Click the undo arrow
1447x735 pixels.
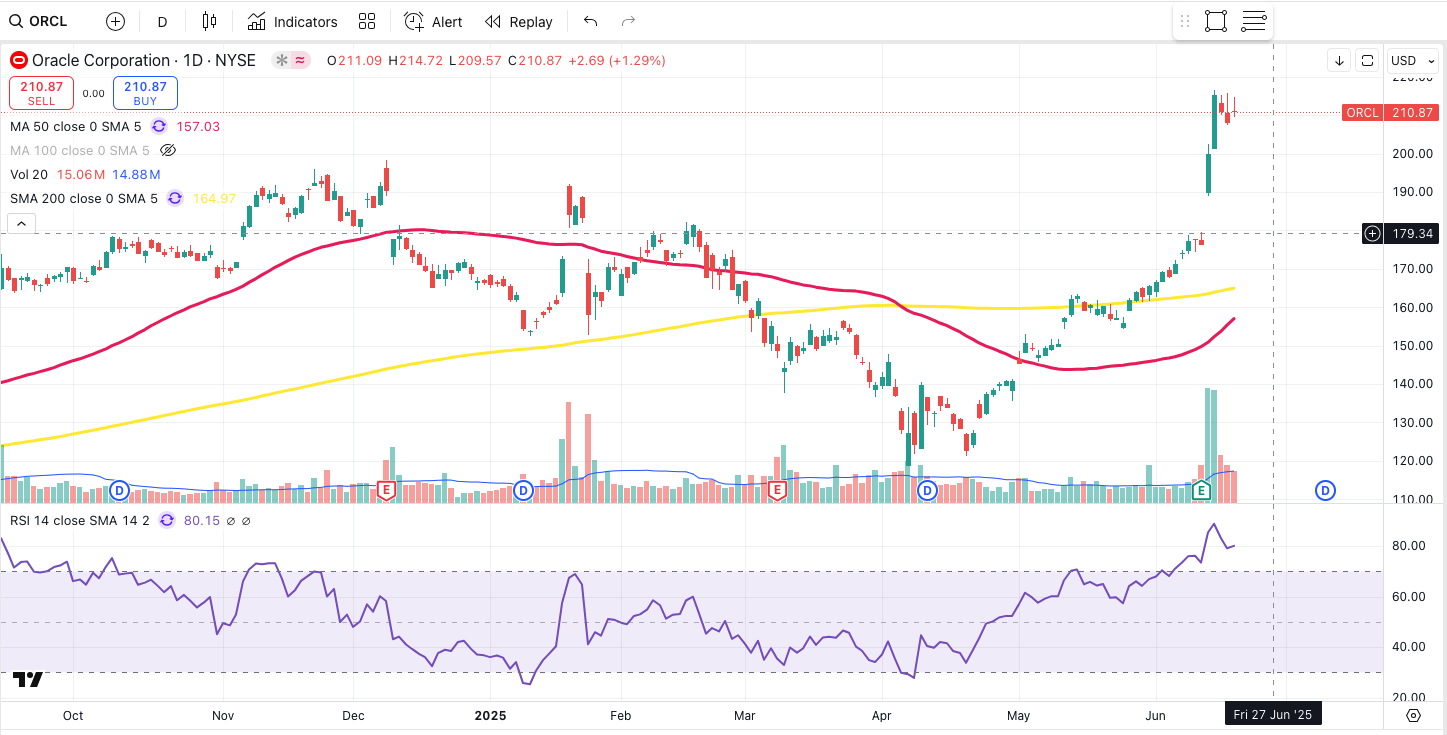[x=590, y=21]
